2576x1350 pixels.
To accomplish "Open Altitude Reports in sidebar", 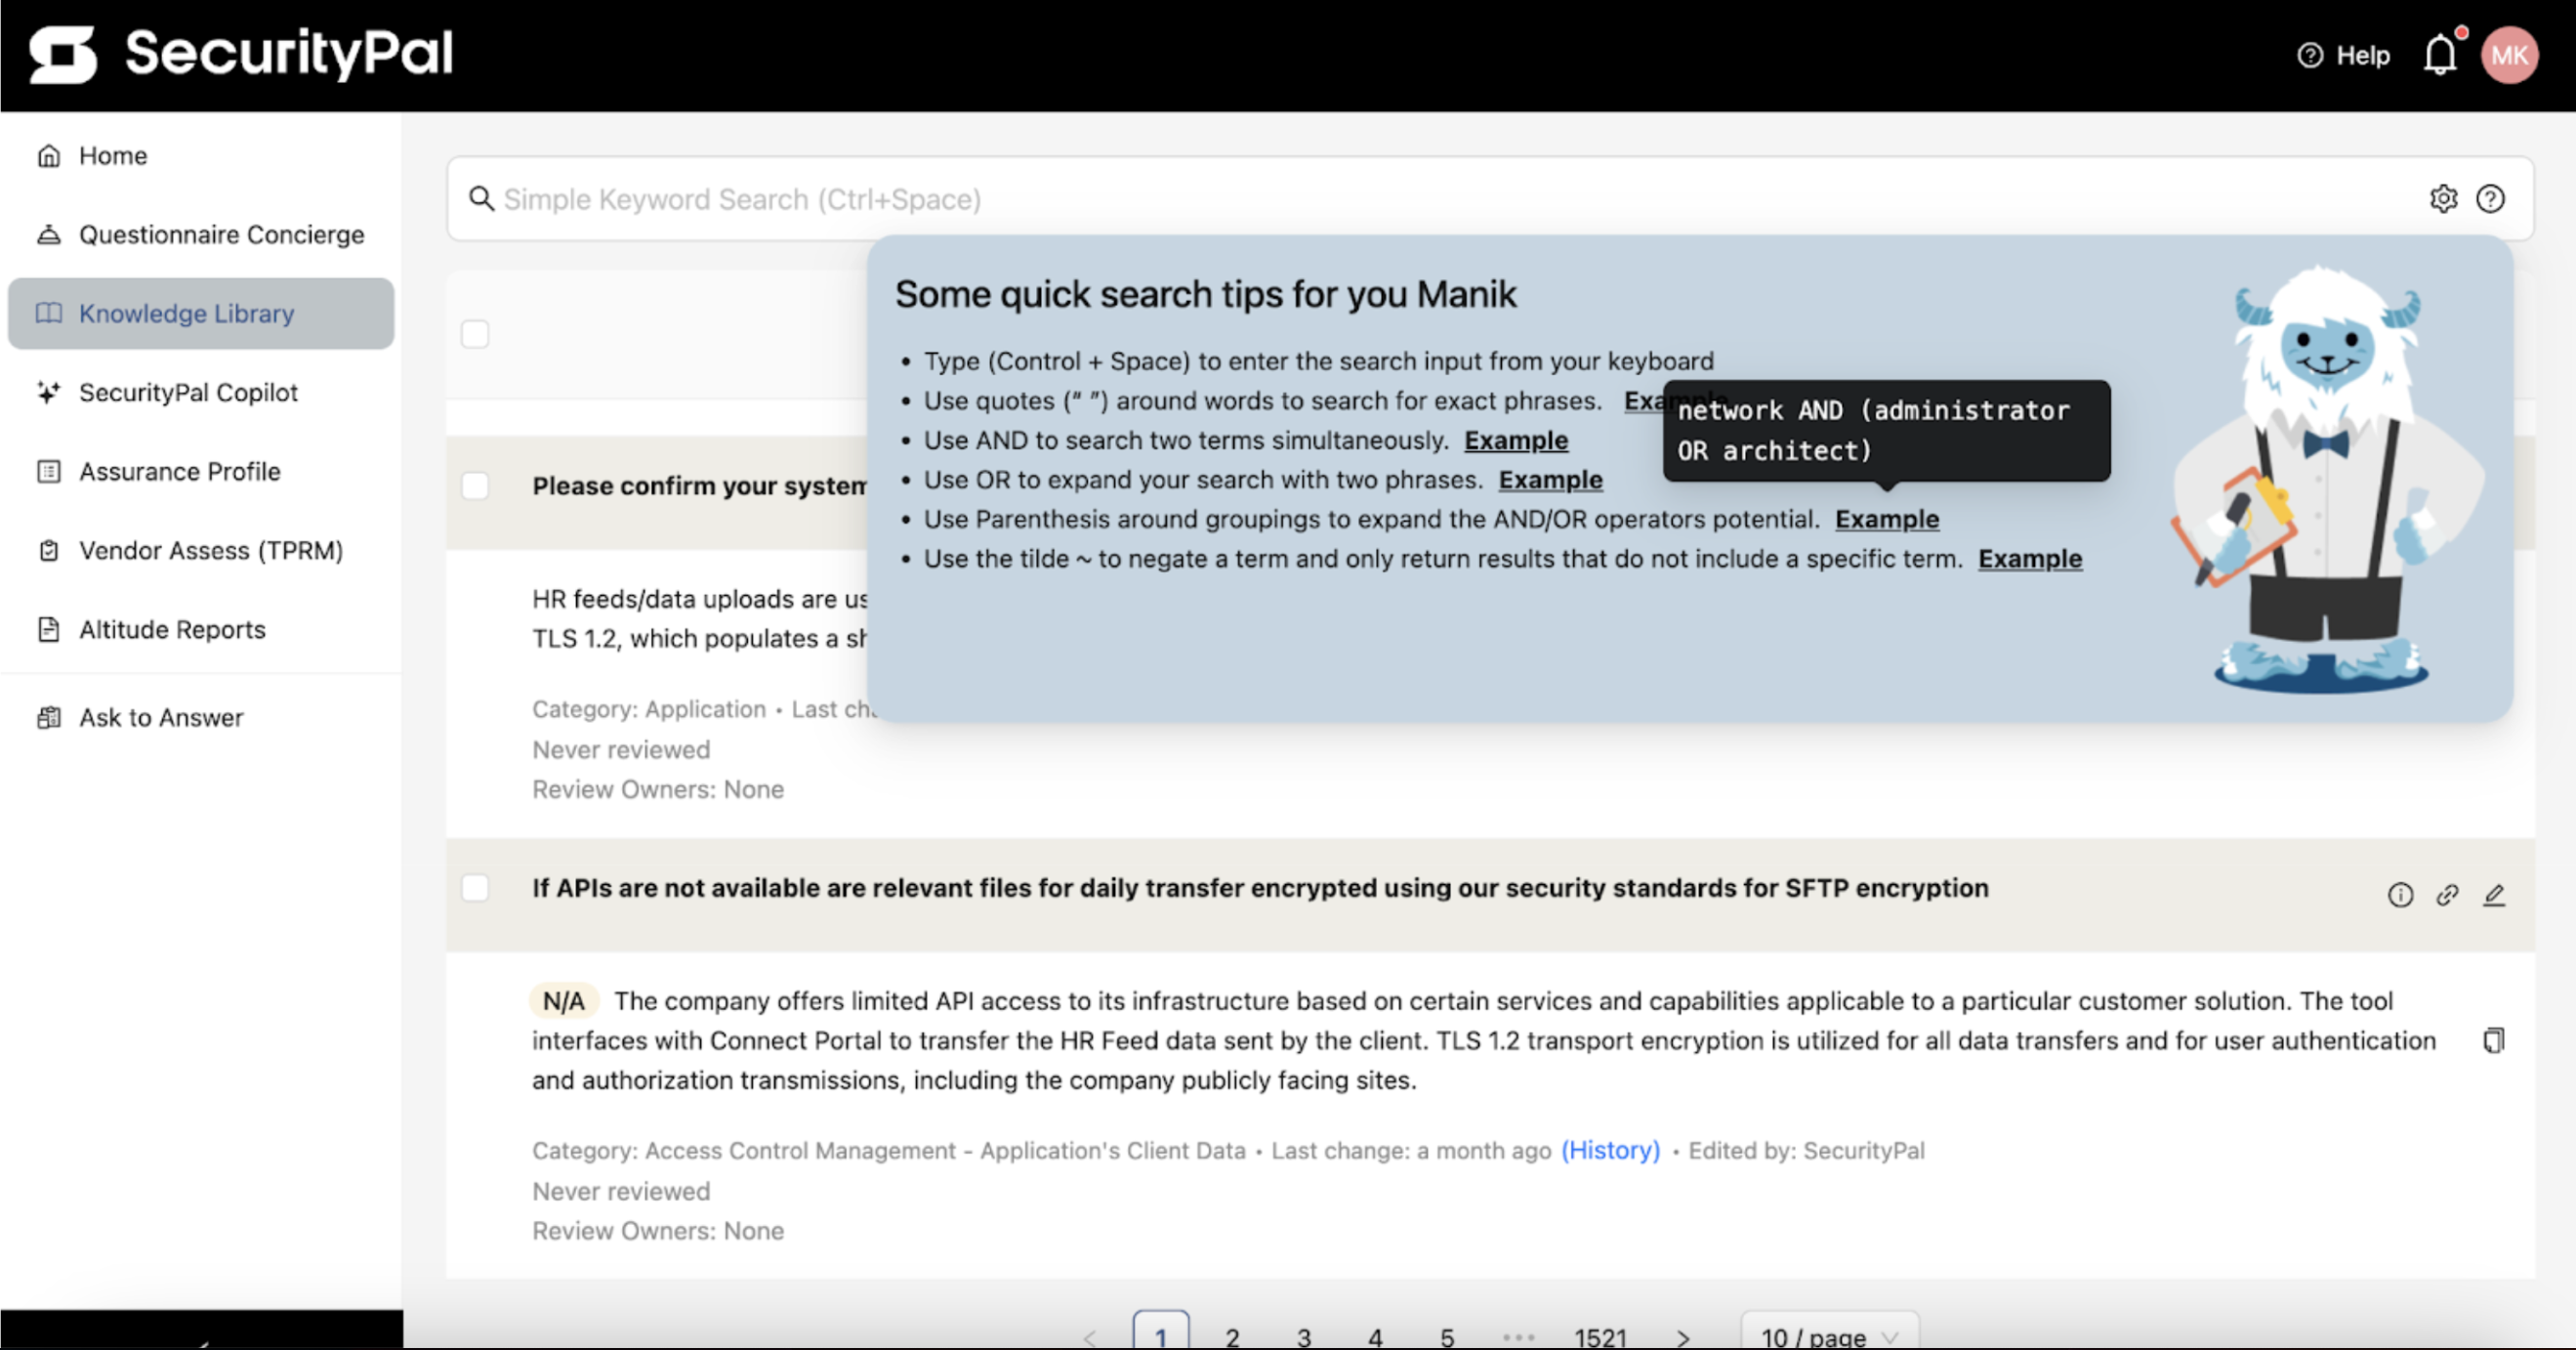I will click(x=200, y=629).
